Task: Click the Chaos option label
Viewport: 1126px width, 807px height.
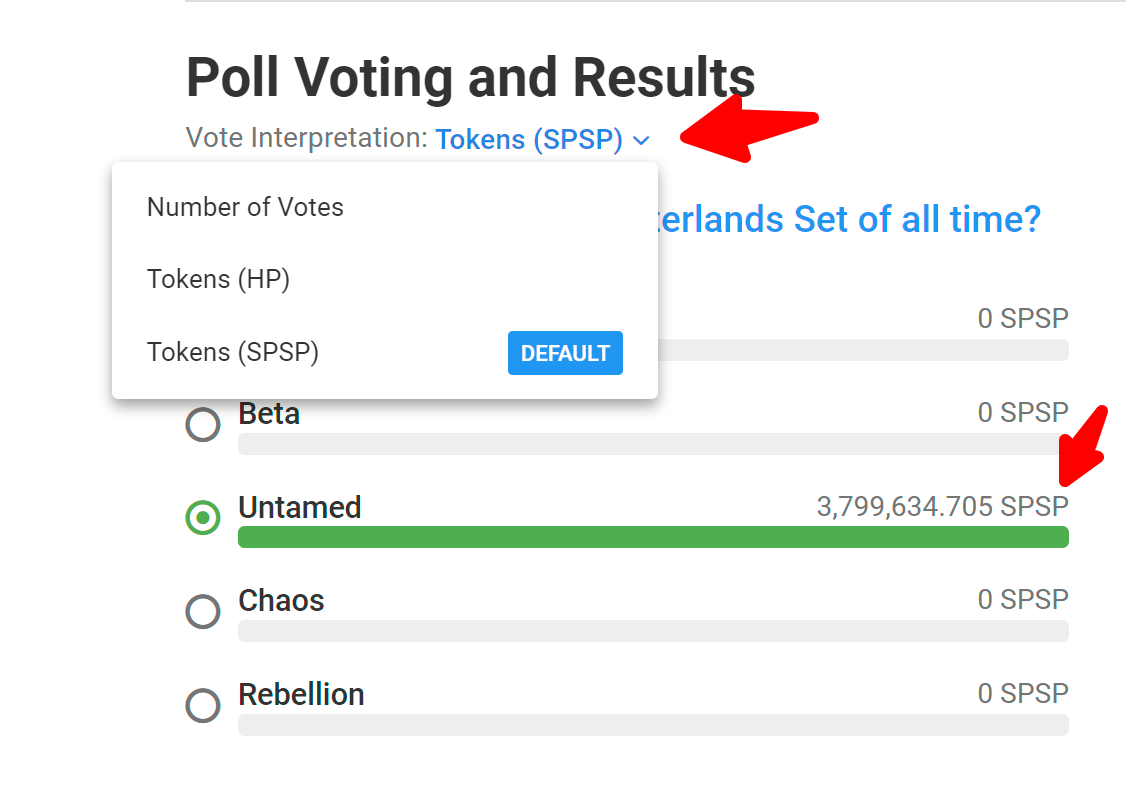Action: coord(282,601)
